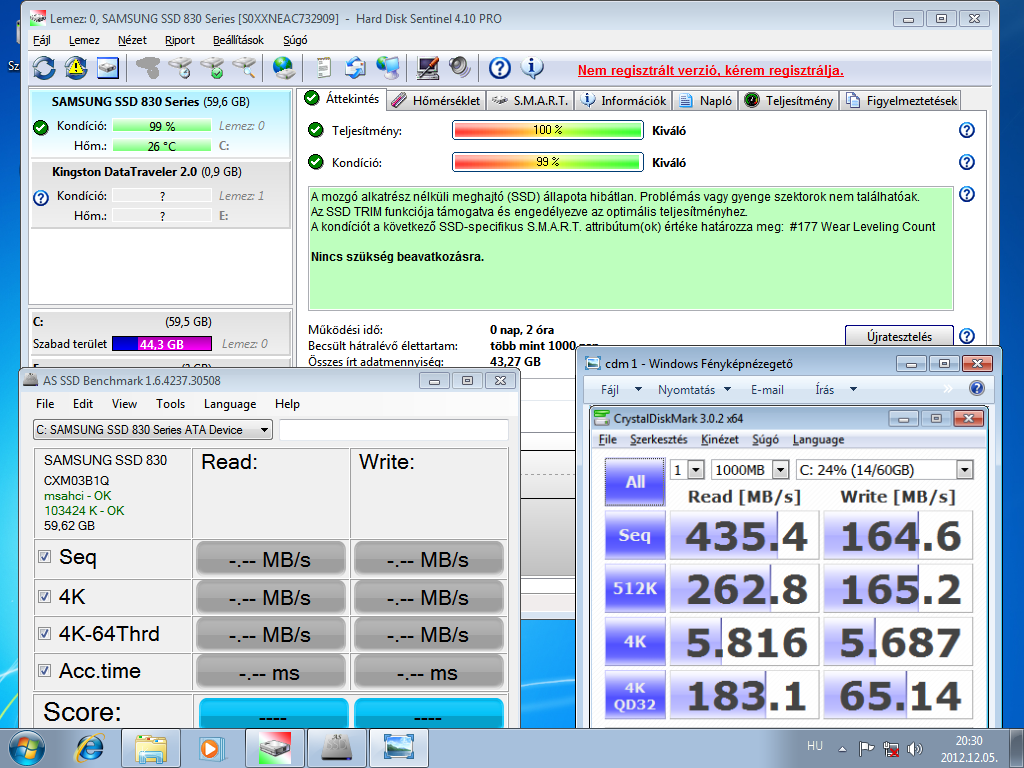This screenshot has height=768, width=1024.
Task: Click the globe with disk toolbar icon
Action: (x=283, y=68)
